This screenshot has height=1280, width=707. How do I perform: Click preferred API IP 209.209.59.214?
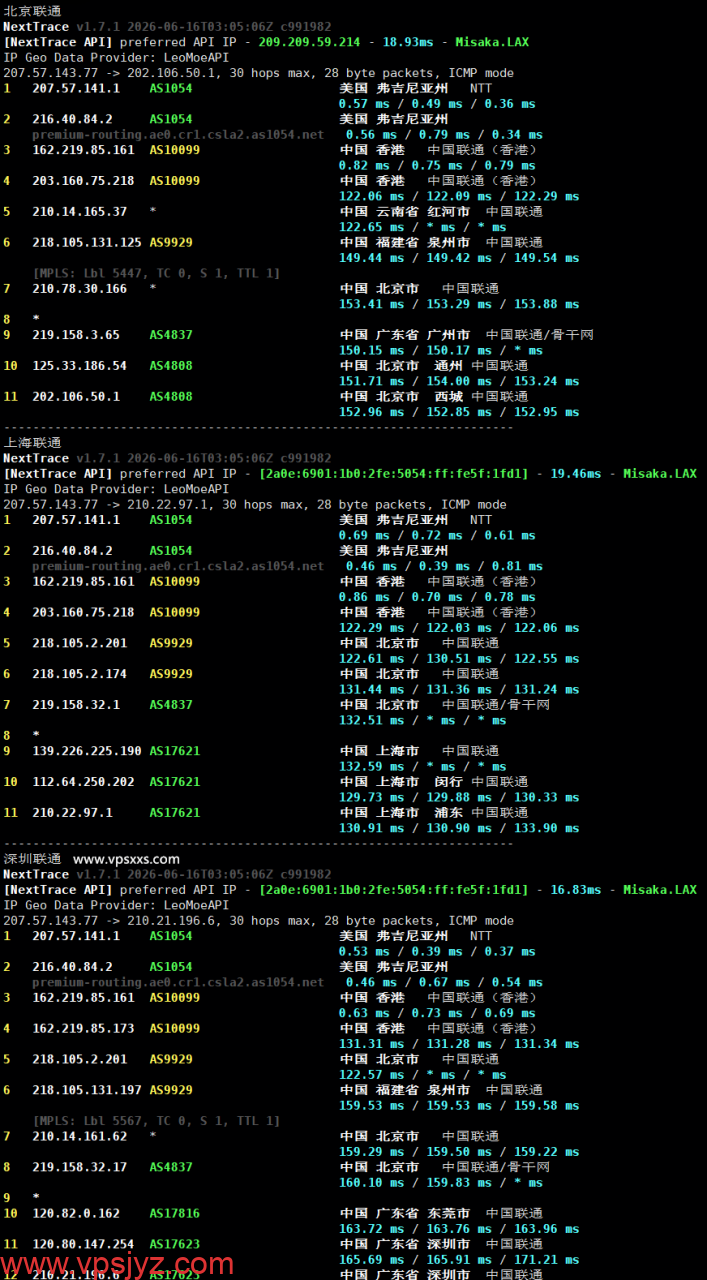pyautogui.click(x=309, y=42)
